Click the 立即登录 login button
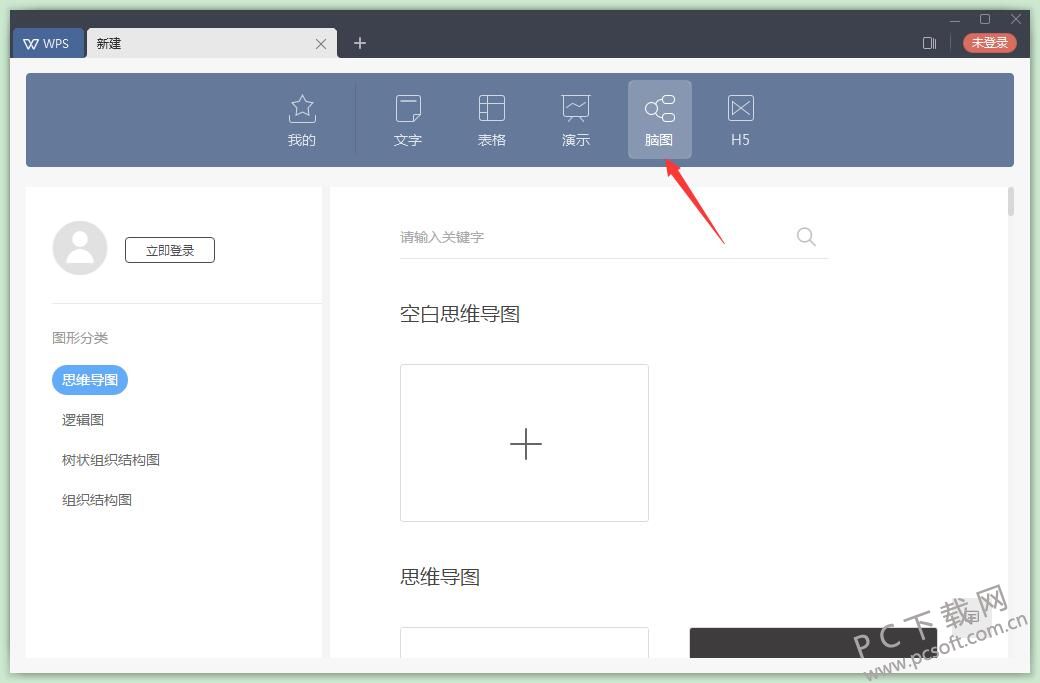 [169, 250]
